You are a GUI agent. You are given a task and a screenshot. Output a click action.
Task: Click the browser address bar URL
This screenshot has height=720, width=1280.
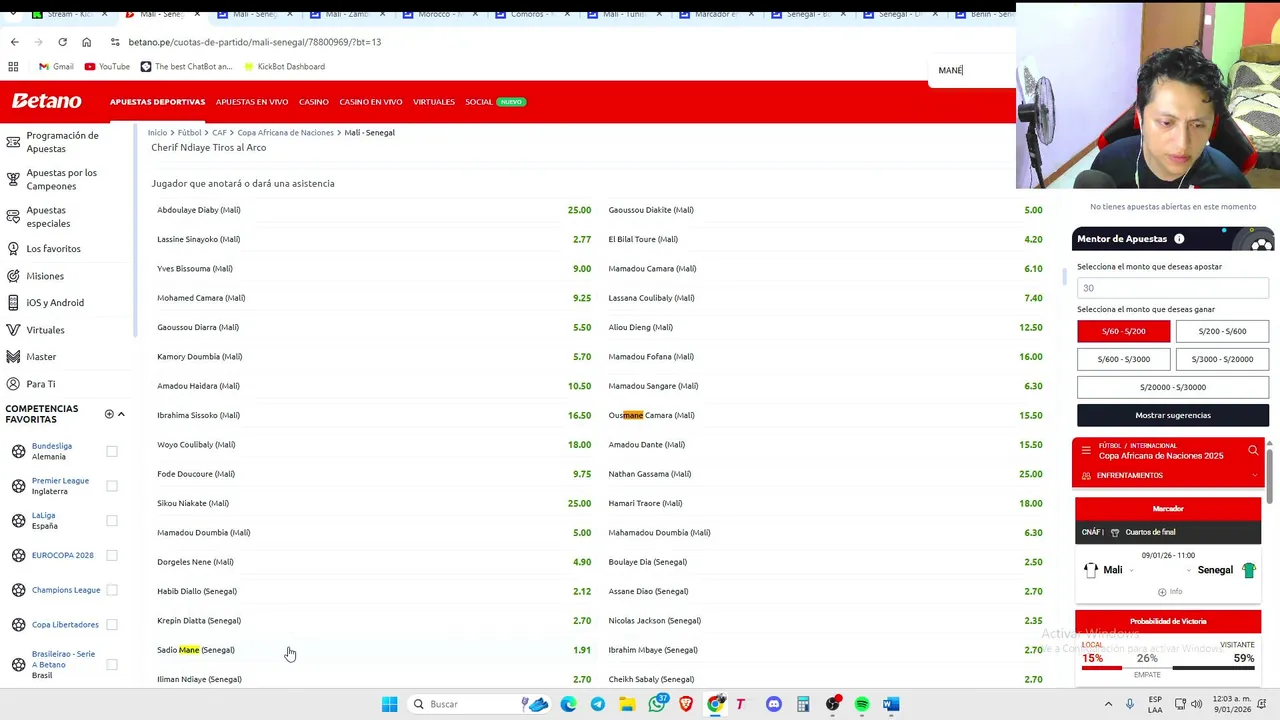pos(254,42)
